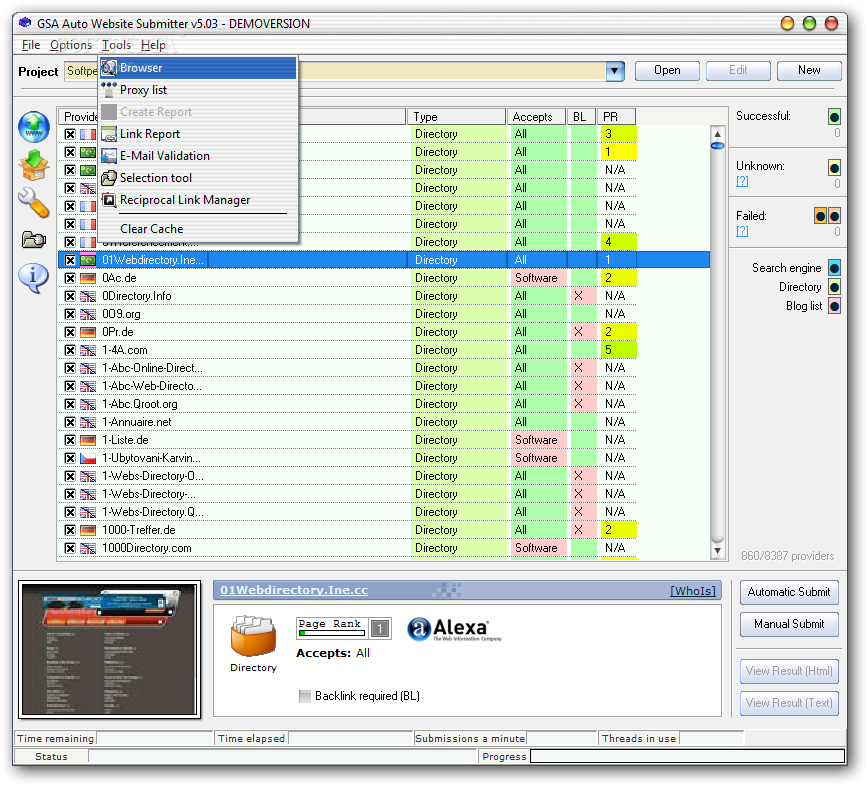Toggle checkbox for 0Ac.de

[x=70, y=278]
